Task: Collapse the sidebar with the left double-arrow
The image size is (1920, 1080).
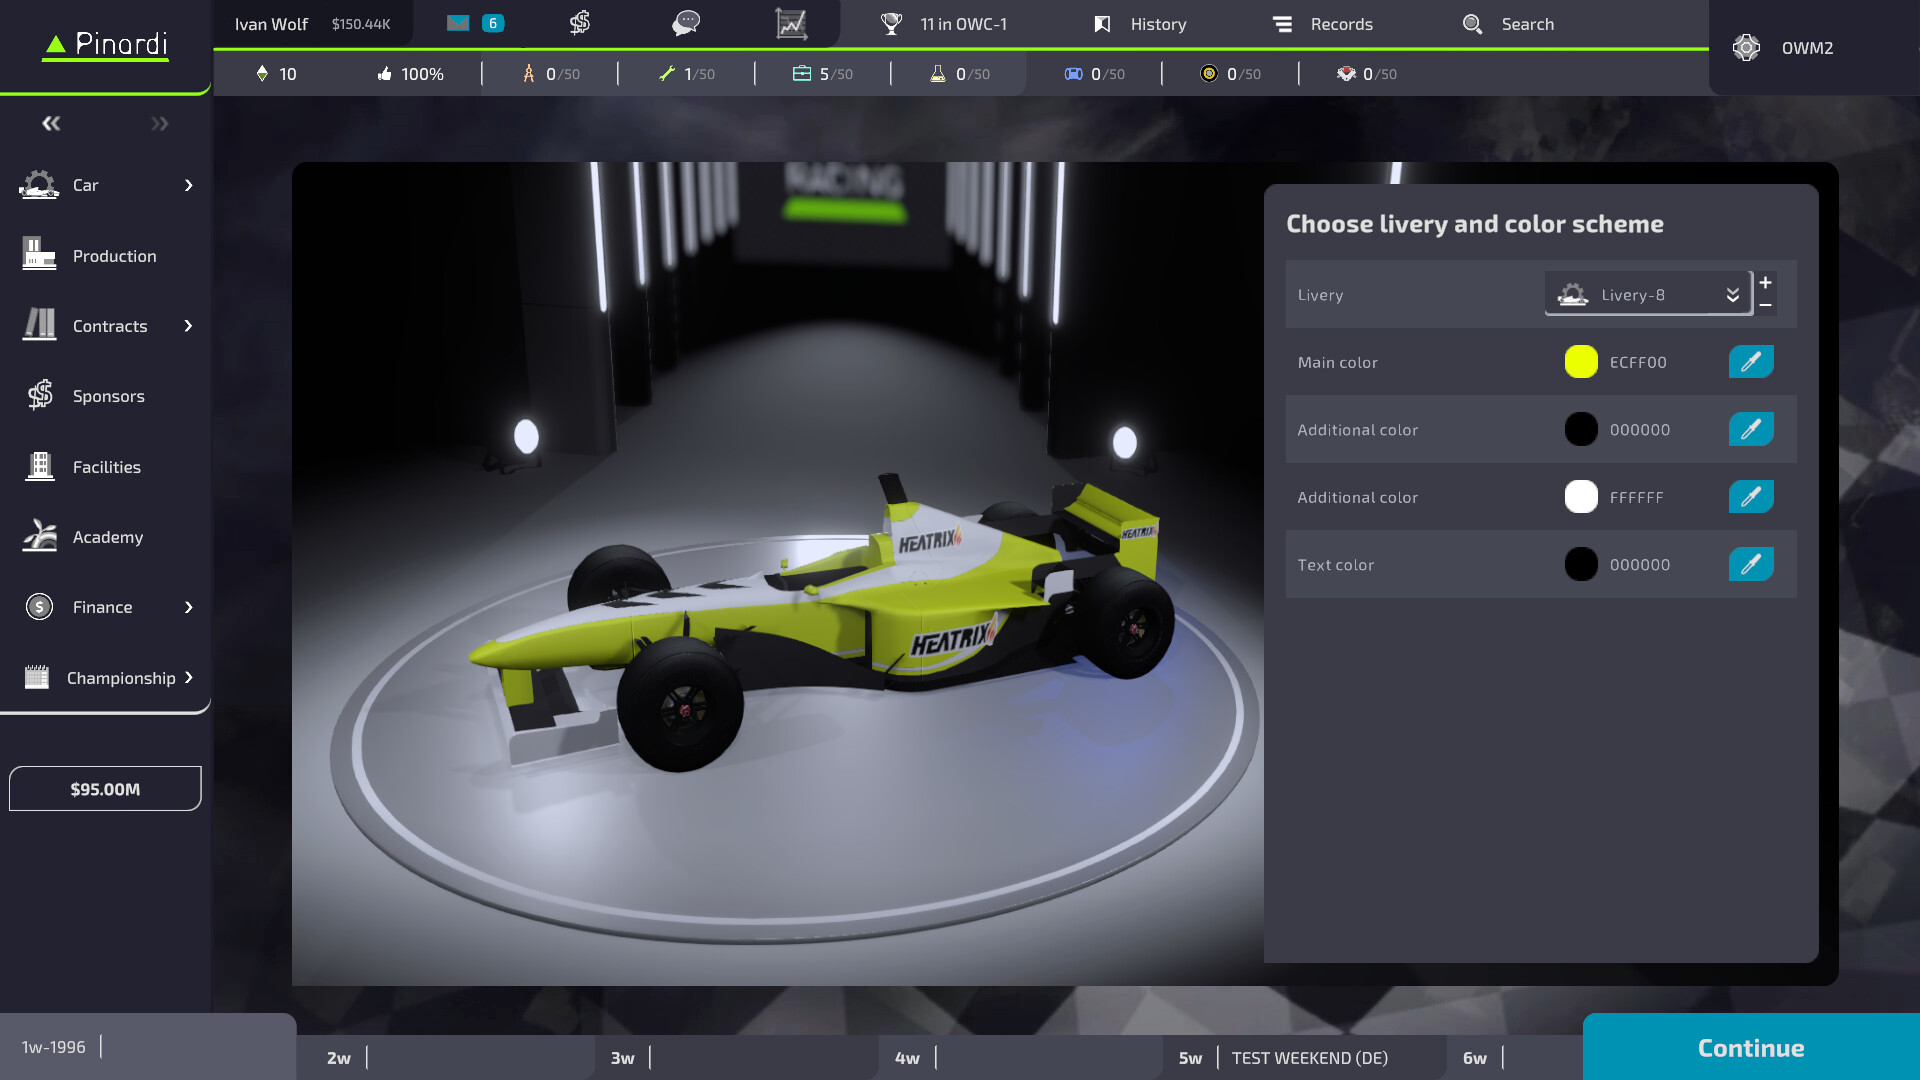Action: pyautogui.click(x=51, y=122)
